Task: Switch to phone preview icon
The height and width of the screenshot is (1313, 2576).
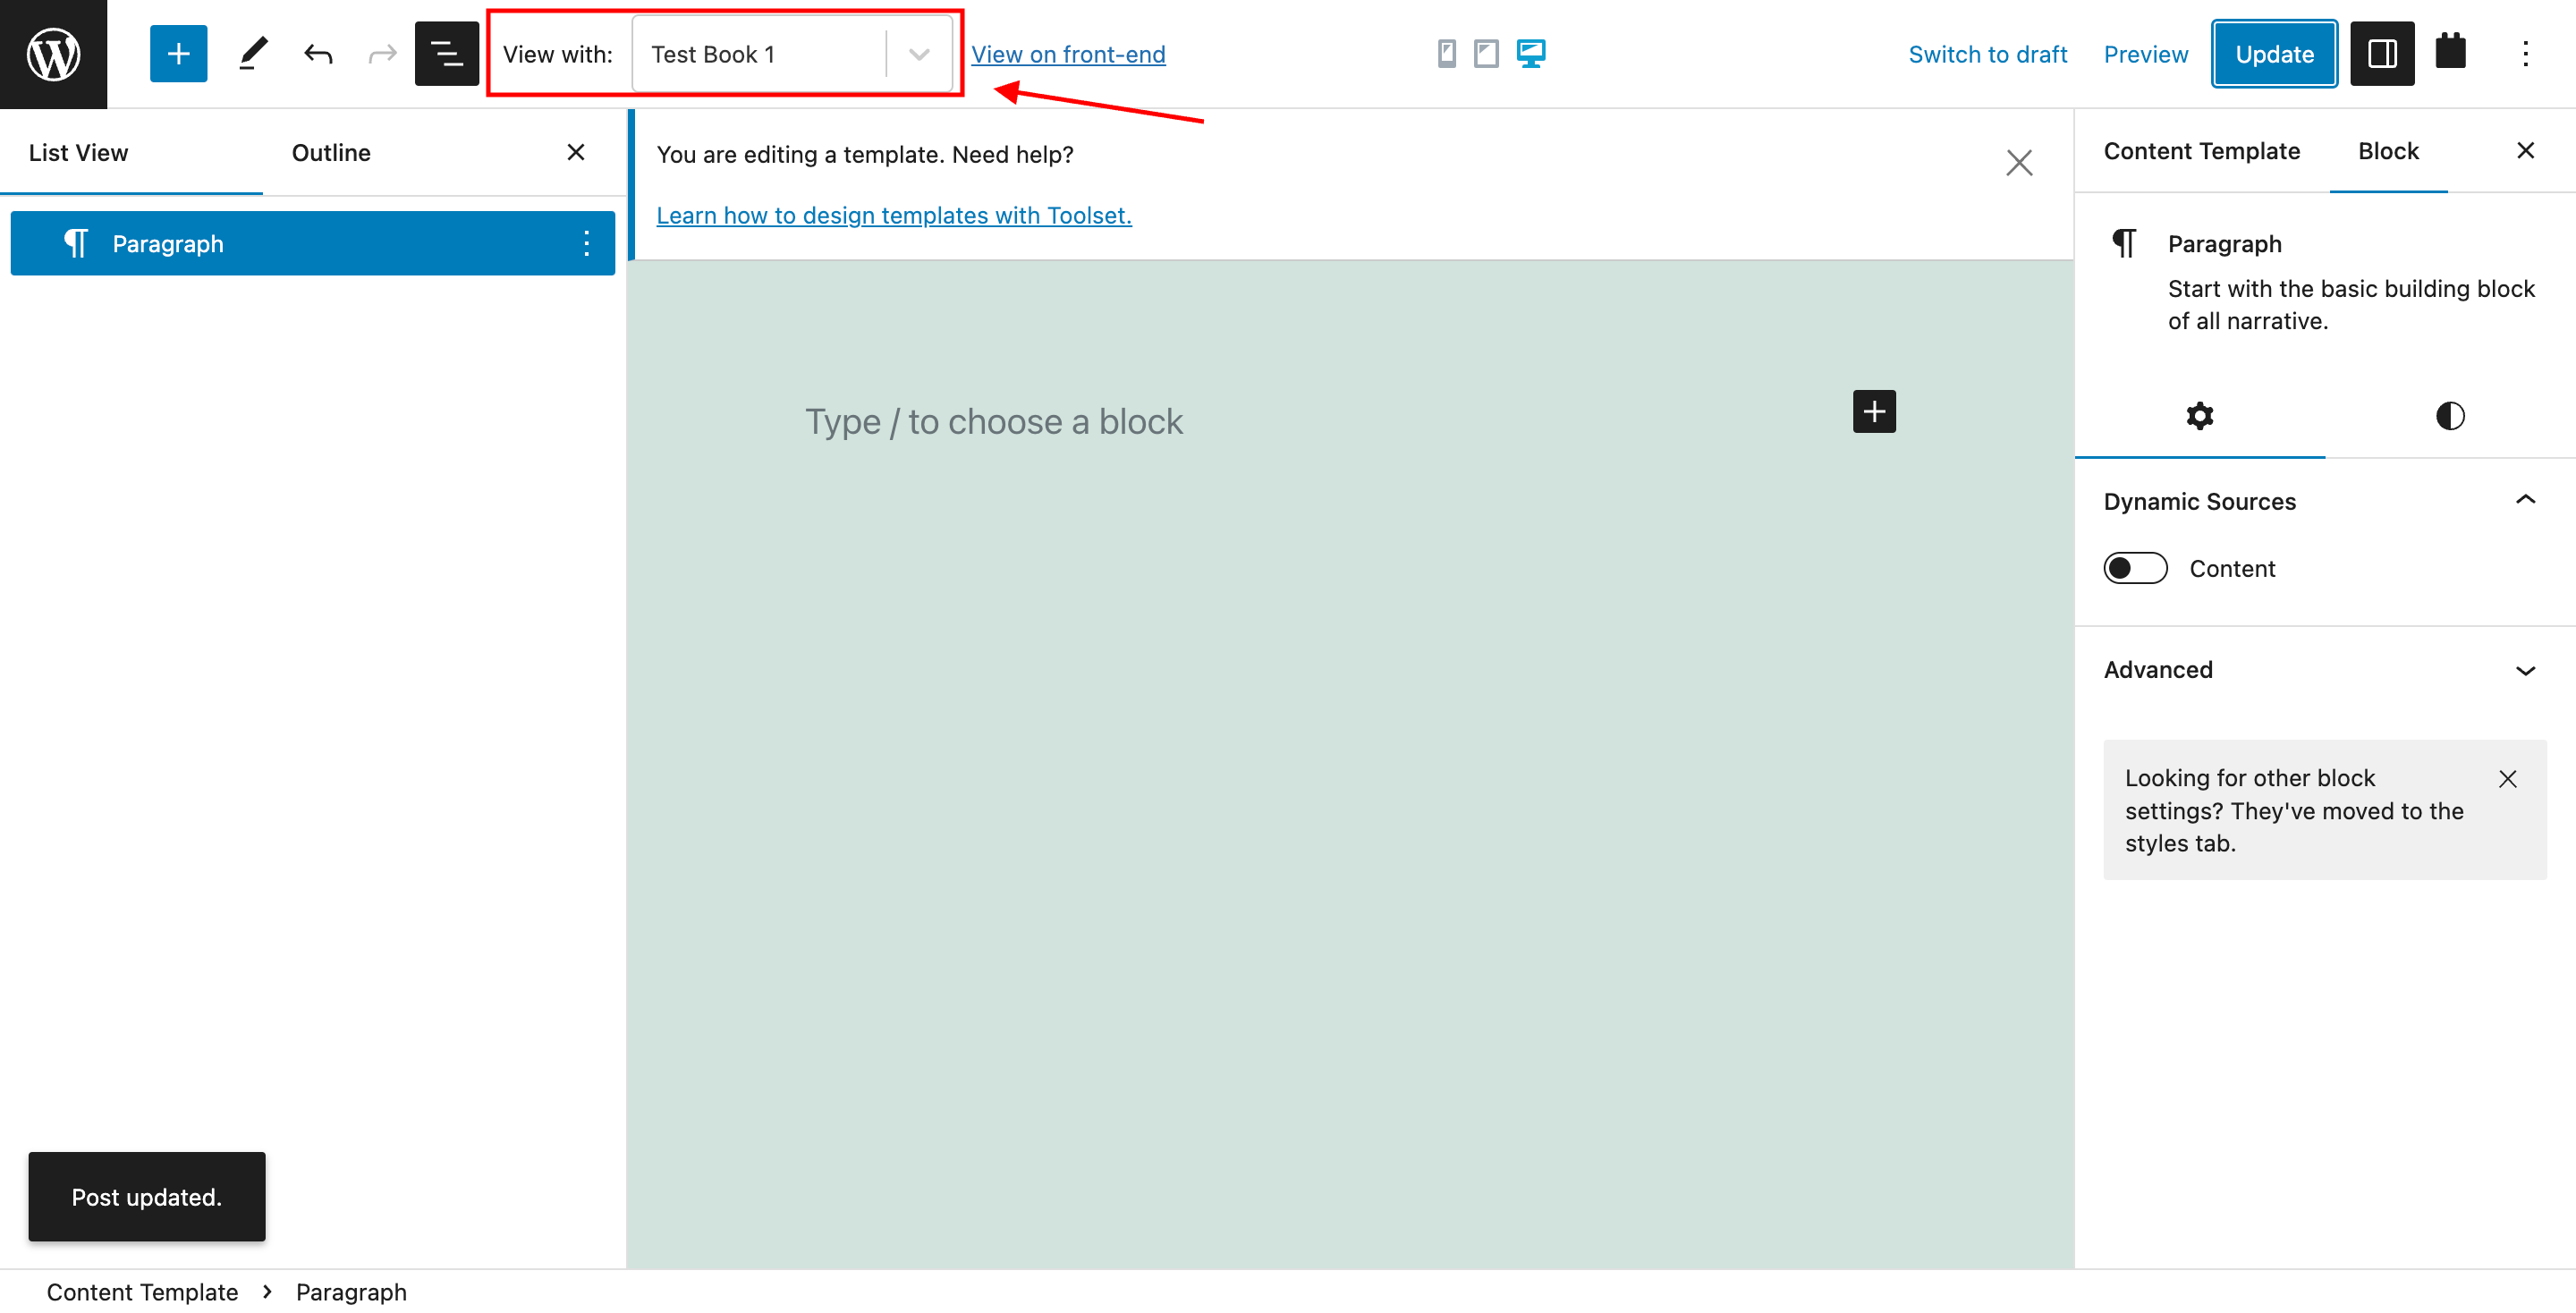Action: pos(1446,54)
